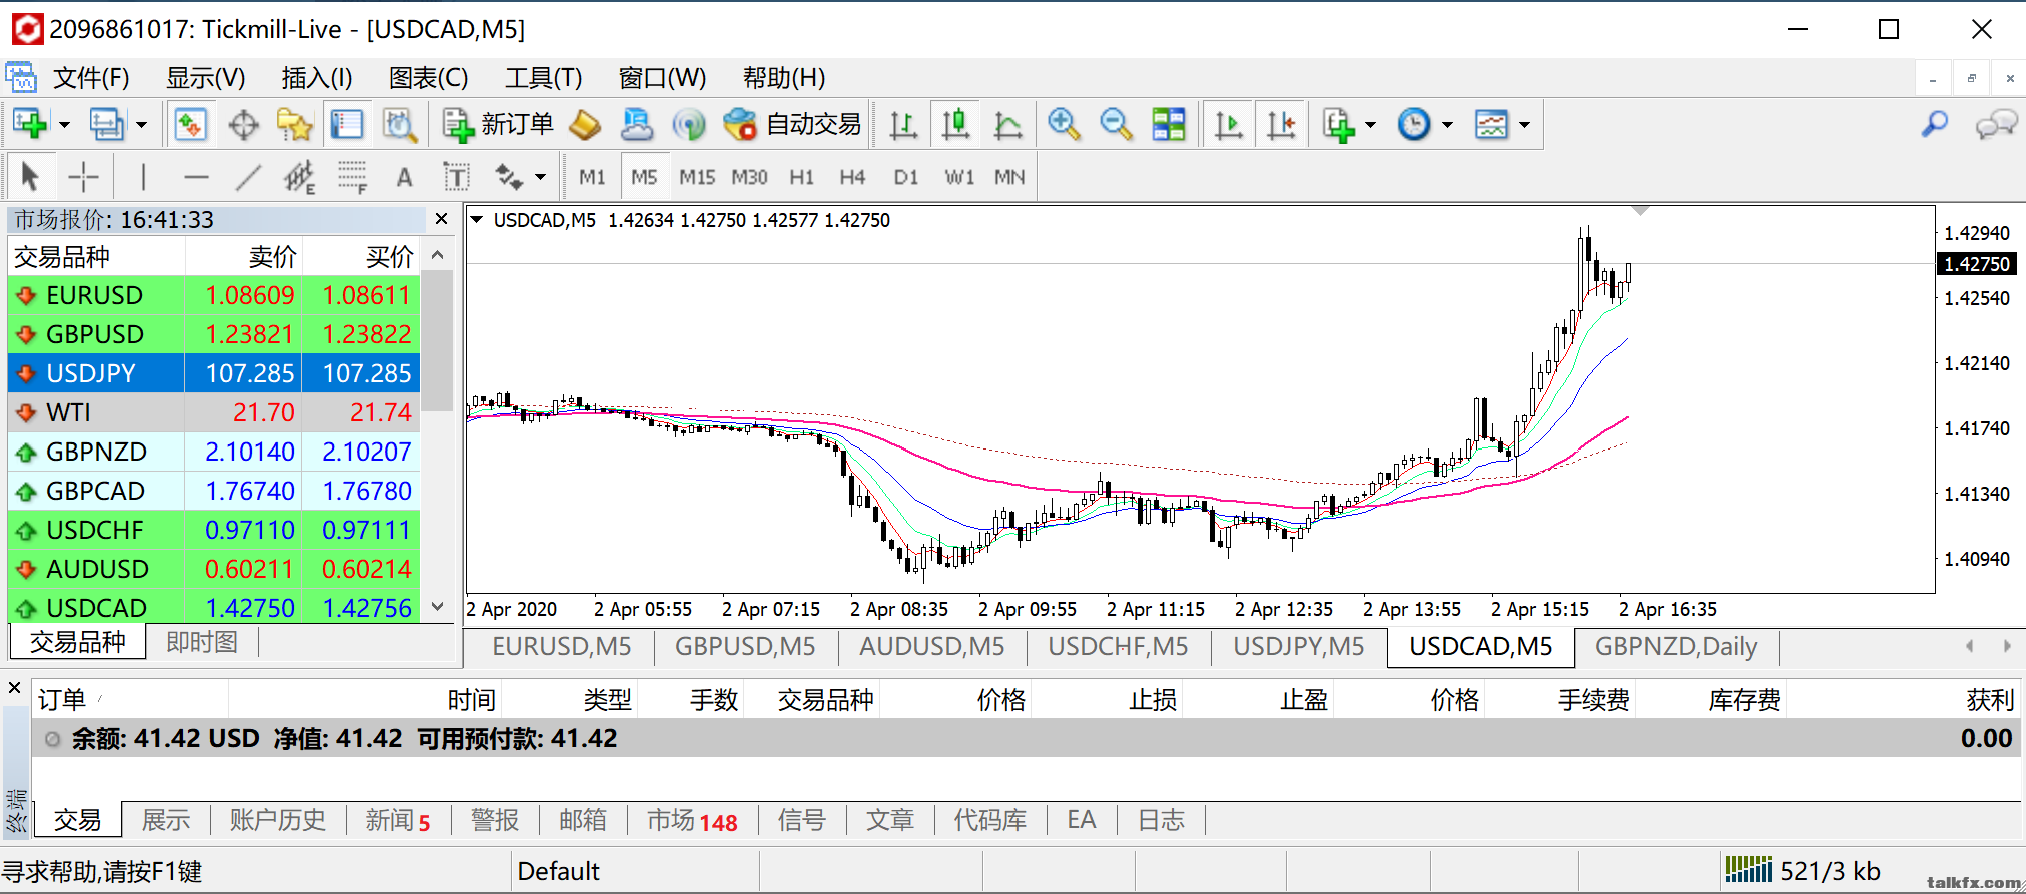Switch the chart to candlesticks

955,125
